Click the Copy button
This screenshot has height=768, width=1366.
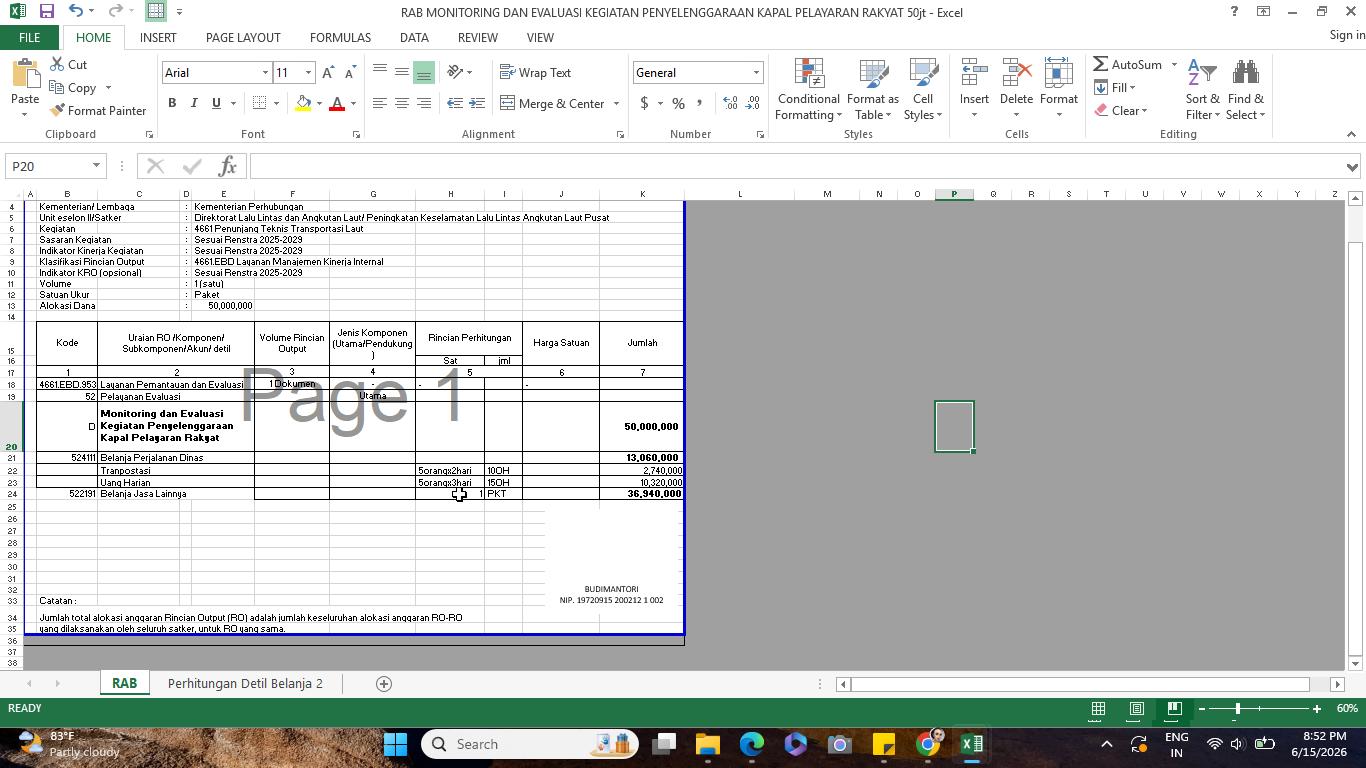point(73,87)
